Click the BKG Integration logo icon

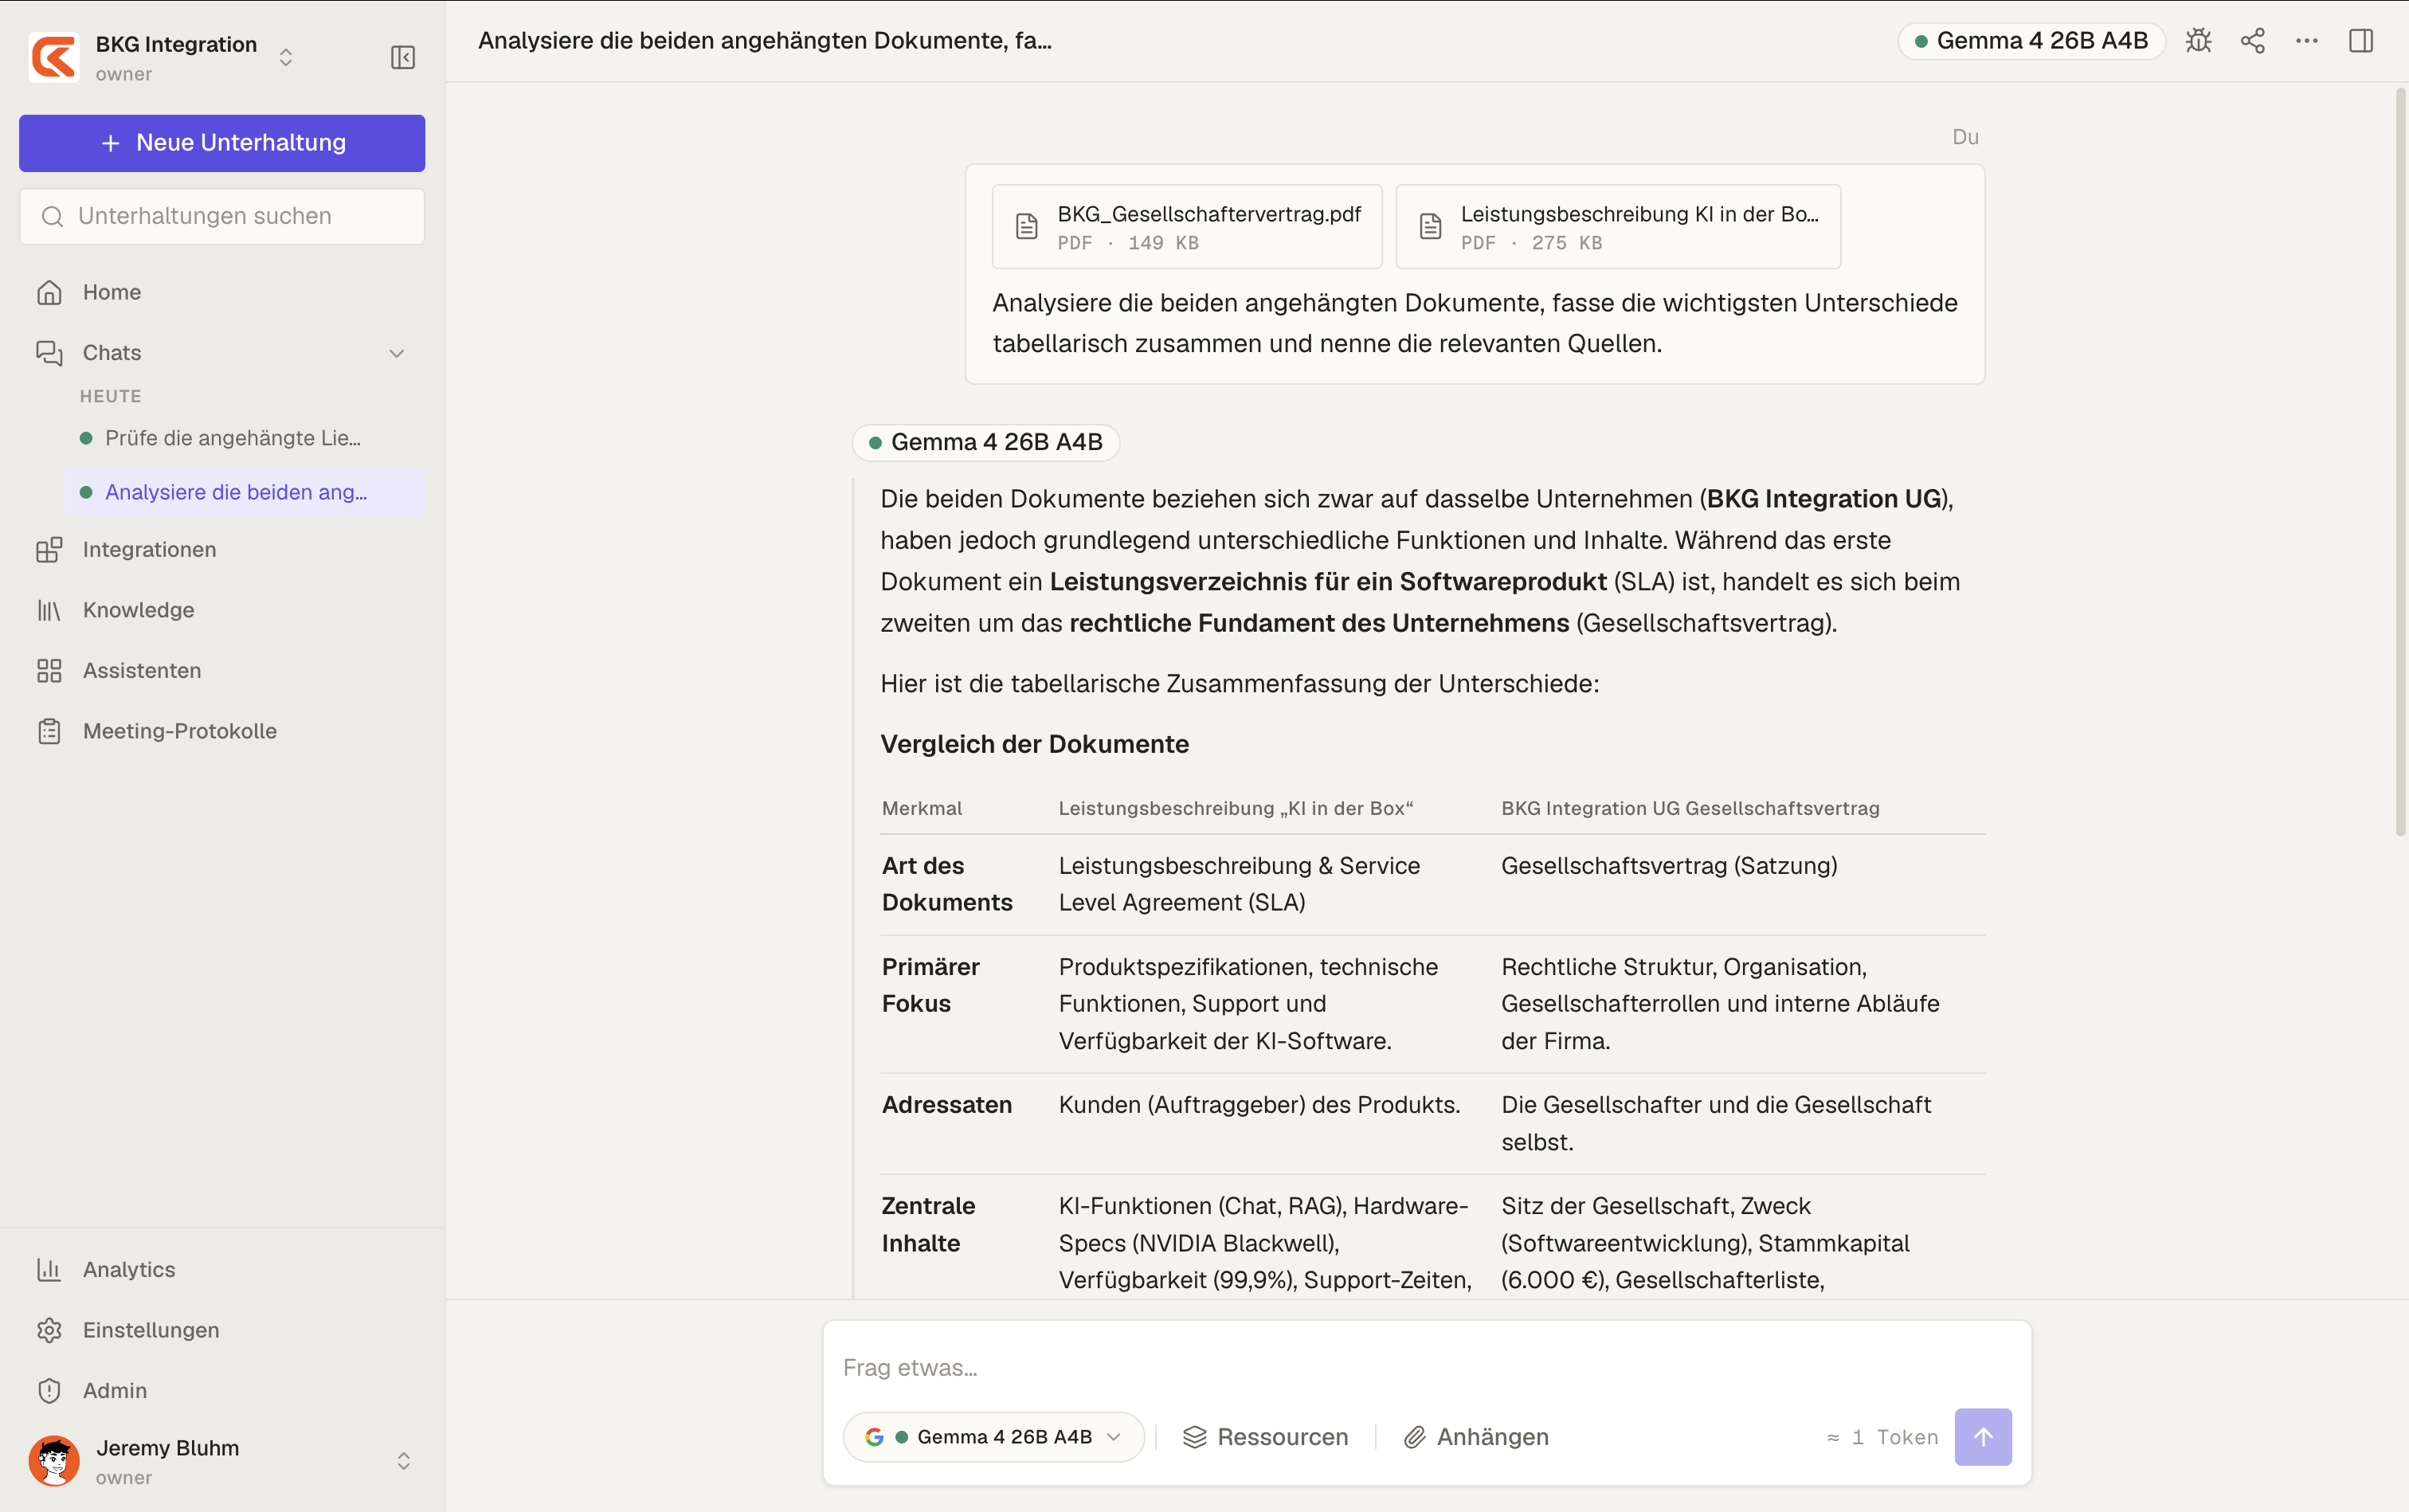pyautogui.click(x=54, y=57)
